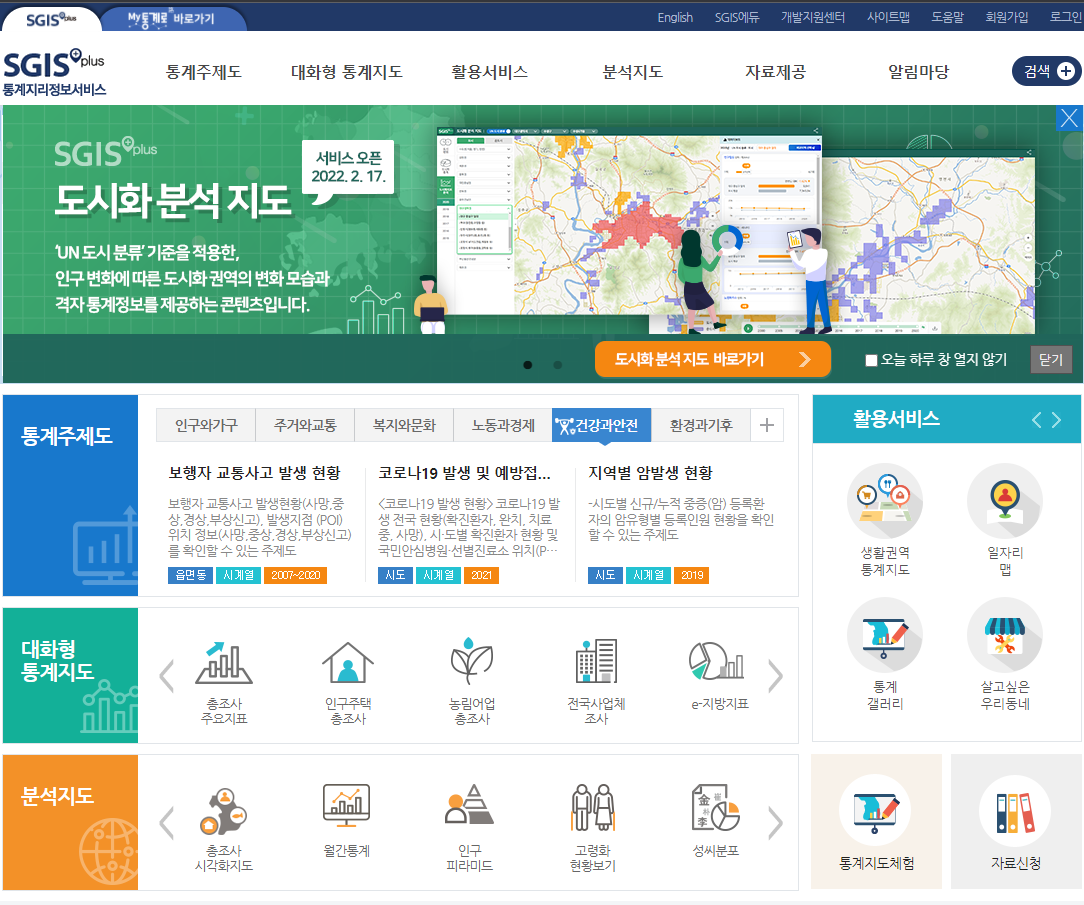Click the 읍면동 tag
The image size is (1084, 905).
(190, 575)
